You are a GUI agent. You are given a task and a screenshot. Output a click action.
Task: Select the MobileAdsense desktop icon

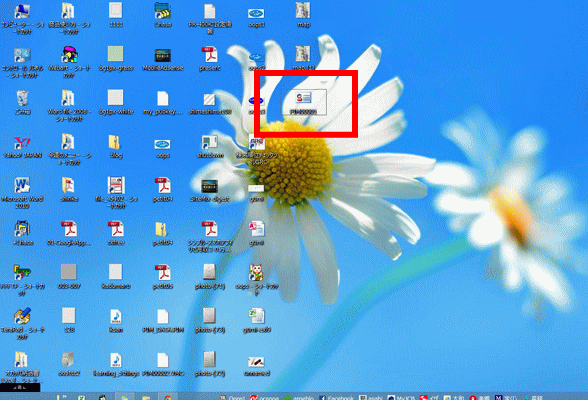coord(163,59)
